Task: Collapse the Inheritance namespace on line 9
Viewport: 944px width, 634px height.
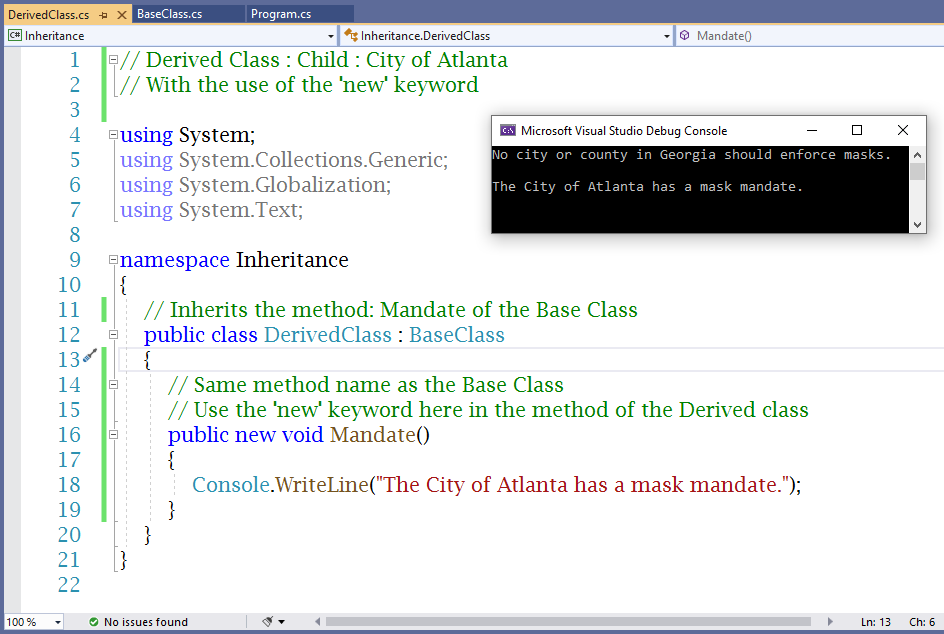Action: point(113,260)
